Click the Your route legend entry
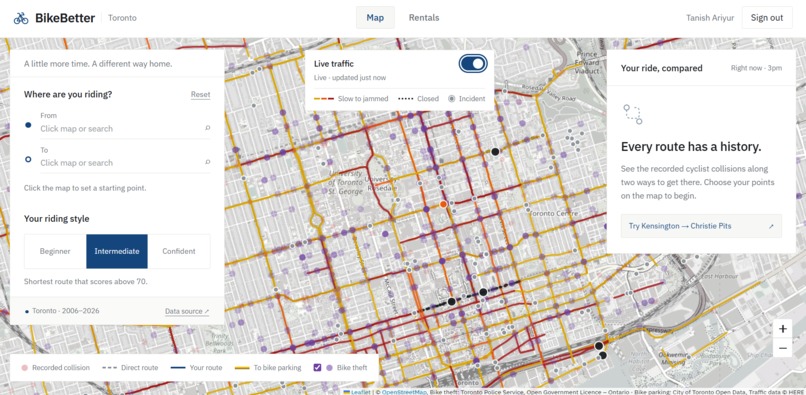This screenshot has width=806, height=395. click(196, 368)
